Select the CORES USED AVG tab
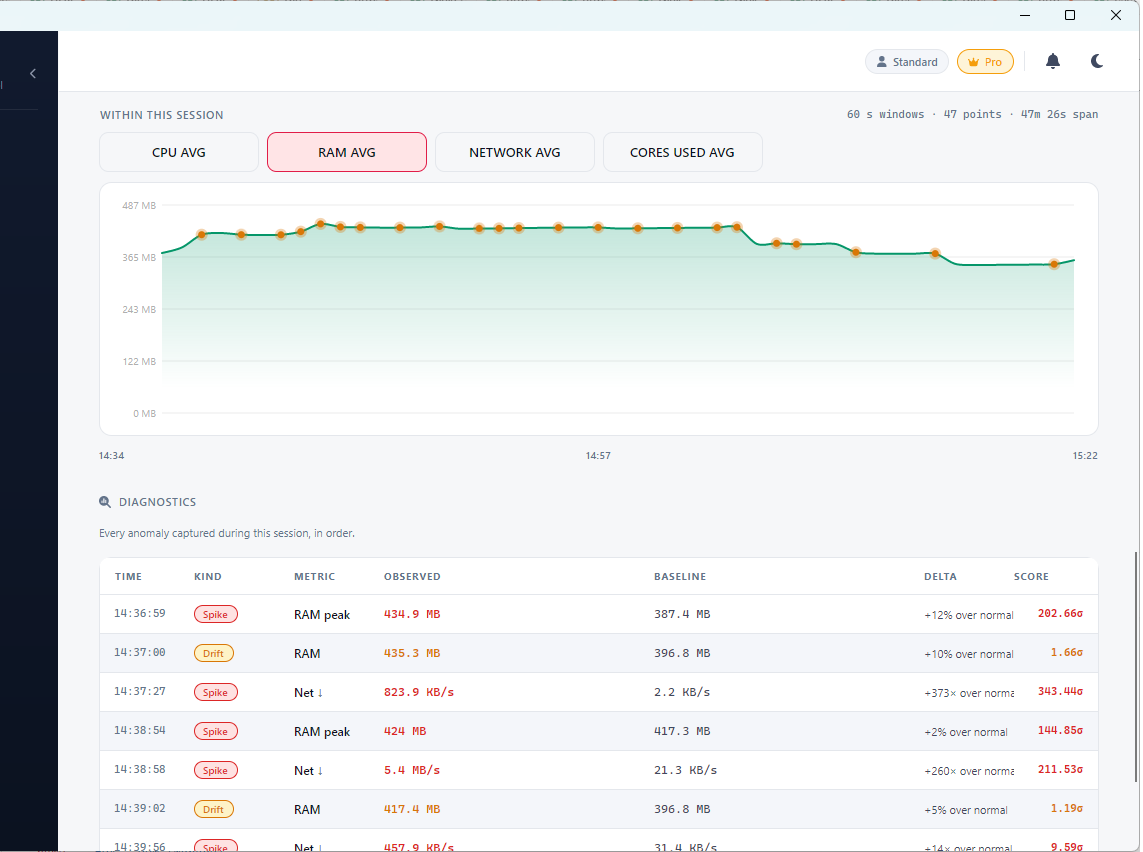Screen dimensions: 1143x852 [682, 152]
